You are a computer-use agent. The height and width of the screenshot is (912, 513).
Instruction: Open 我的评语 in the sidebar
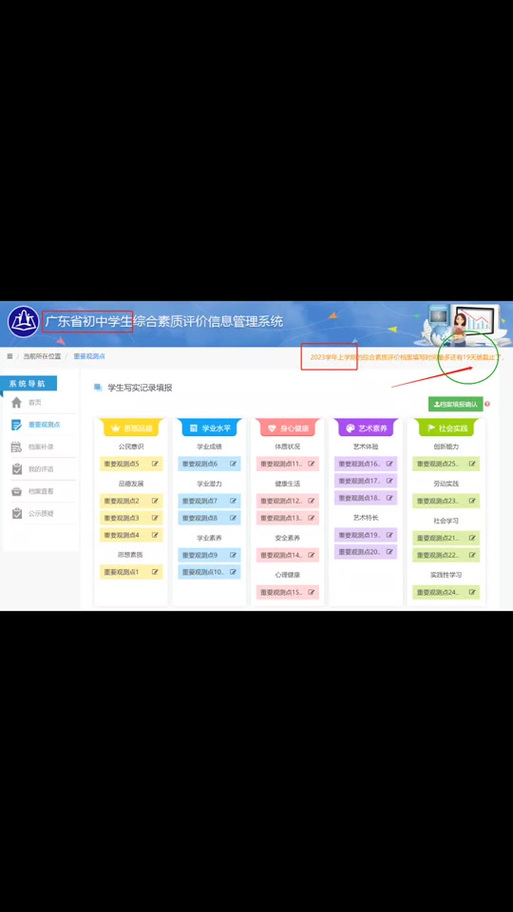pyautogui.click(x=41, y=469)
